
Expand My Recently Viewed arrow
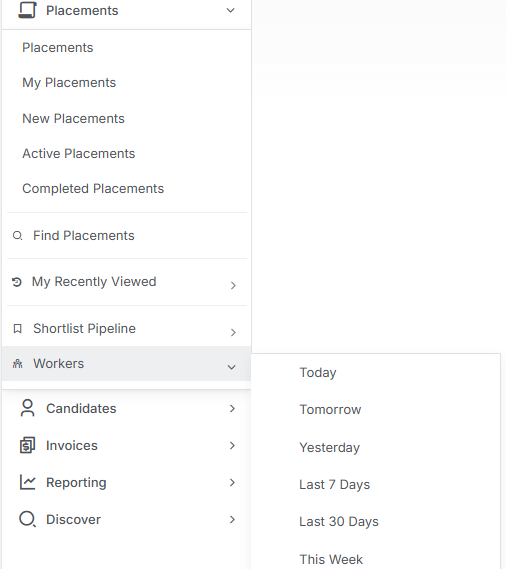pyautogui.click(x=233, y=286)
